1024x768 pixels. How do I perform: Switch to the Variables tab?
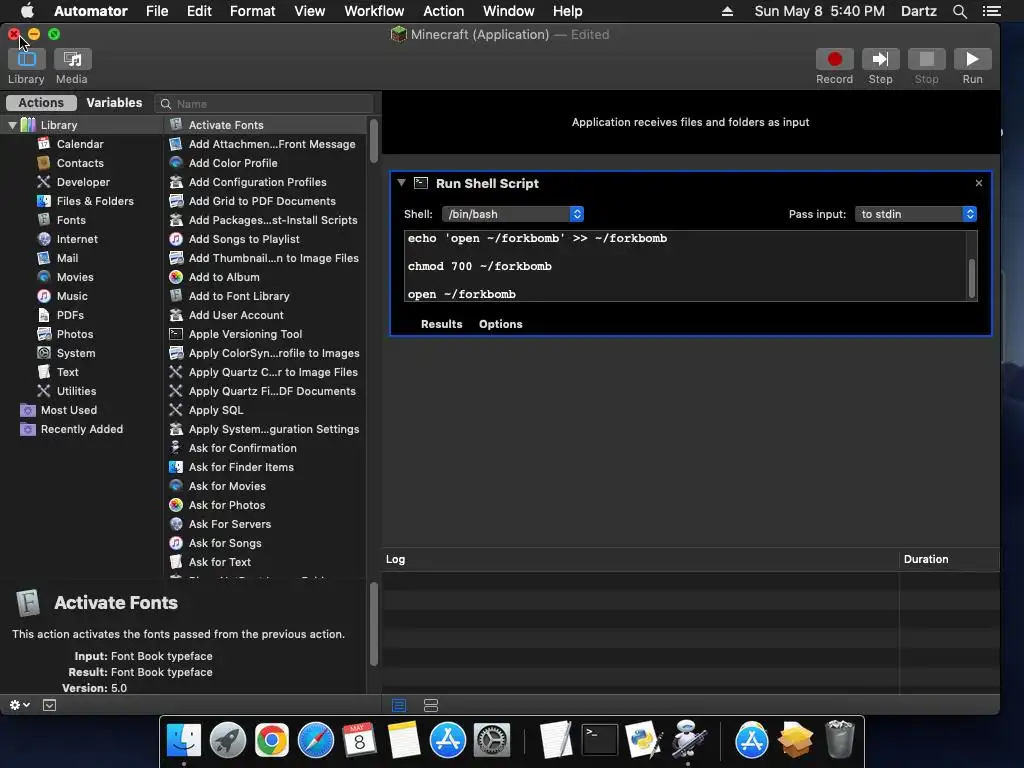coord(114,103)
